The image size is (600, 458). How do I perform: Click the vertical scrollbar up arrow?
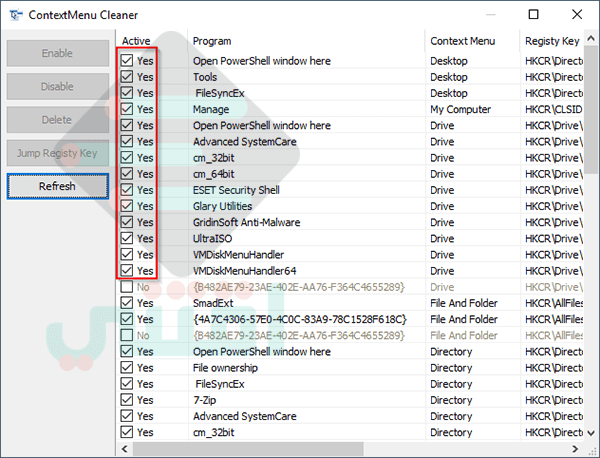point(591,38)
